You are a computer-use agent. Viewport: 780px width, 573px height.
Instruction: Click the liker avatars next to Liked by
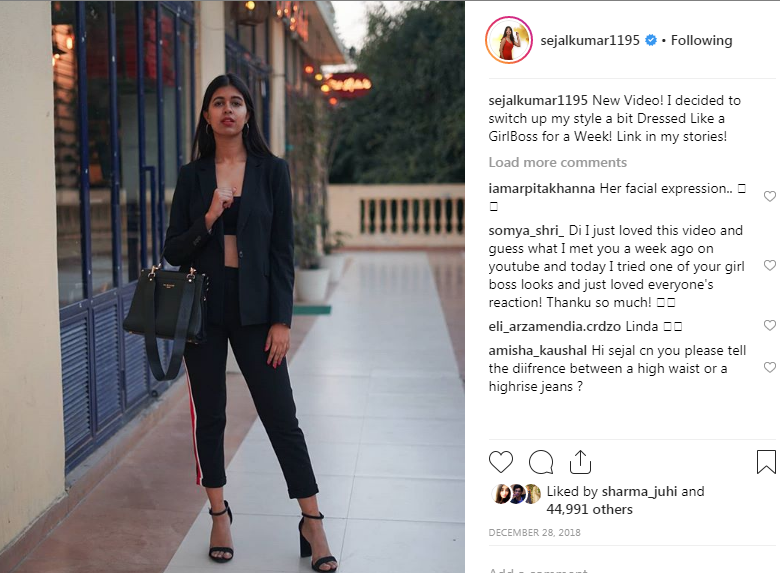[516, 494]
